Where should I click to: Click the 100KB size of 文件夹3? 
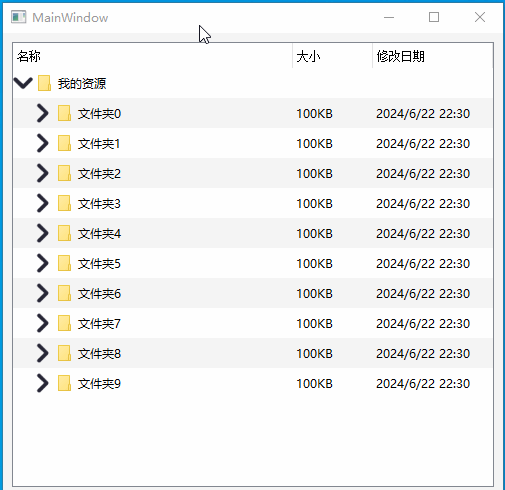[315, 204]
